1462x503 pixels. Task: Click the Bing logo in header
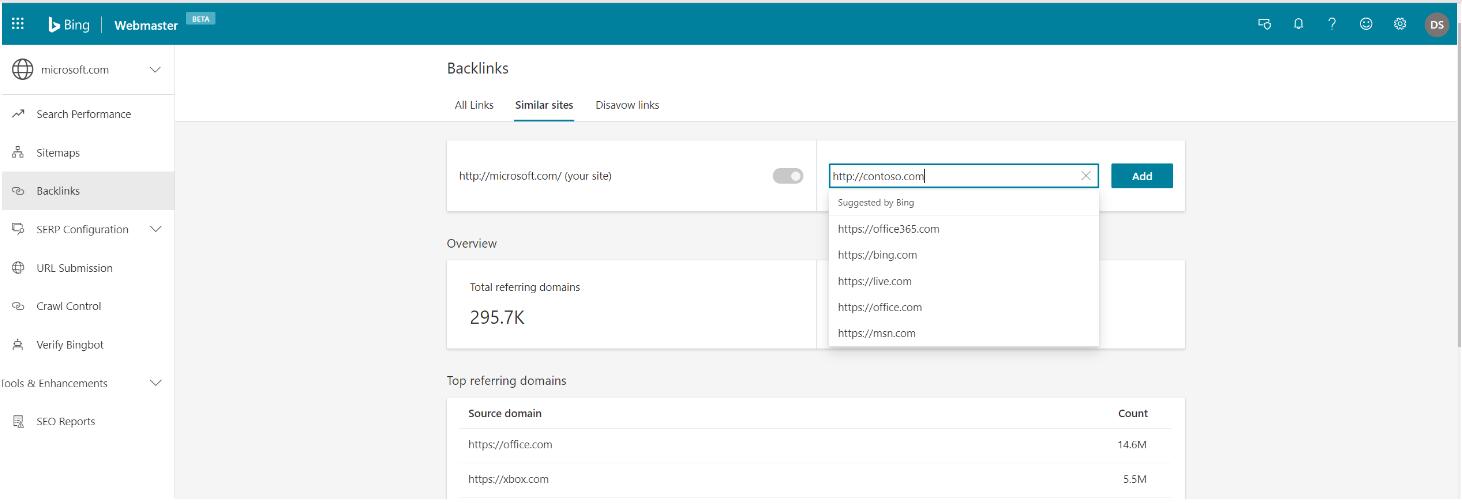point(69,25)
